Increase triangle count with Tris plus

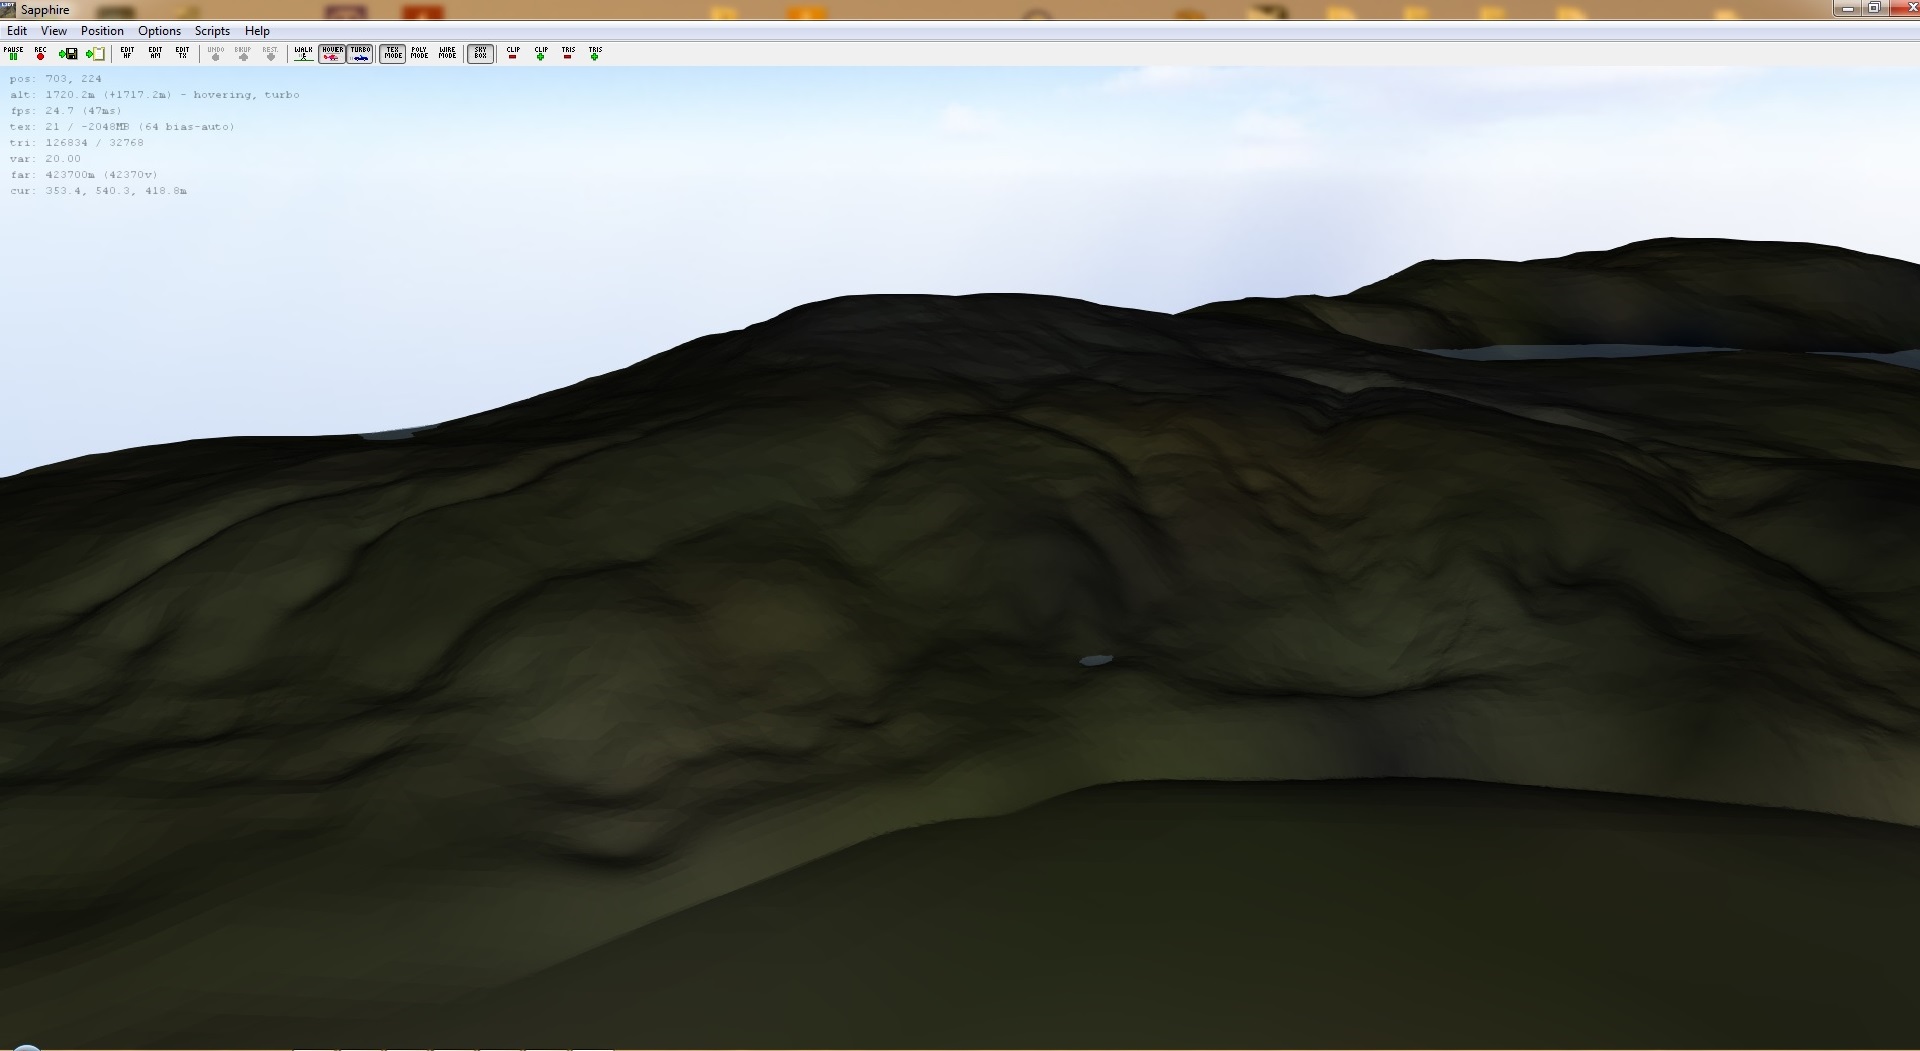click(x=595, y=53)
